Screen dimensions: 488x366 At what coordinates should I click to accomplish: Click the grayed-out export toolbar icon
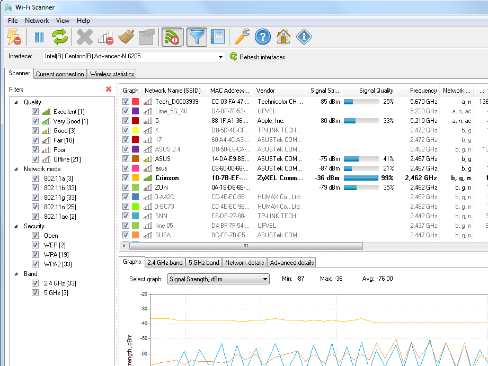147,37
